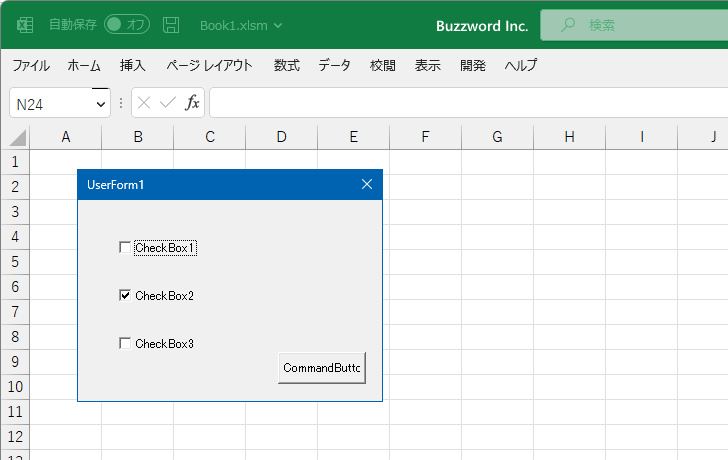Viewport: 728px width, 460px height.
Task: Open the 校閲 (Review) tab
Action: [383, 65]
